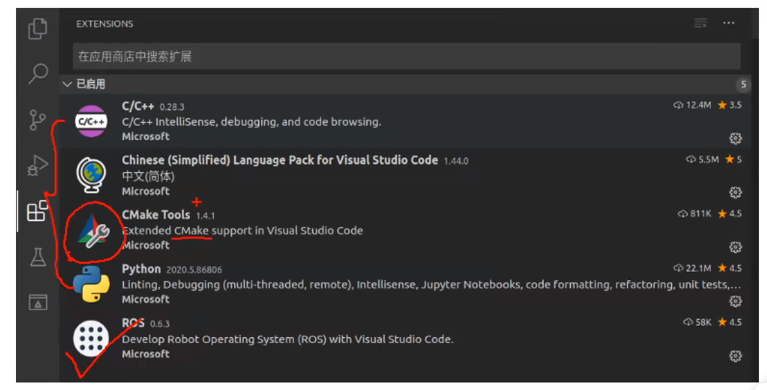This screenshot has width=767, height=390.
Task: Open manage gear for Chinese Language Pack
Action: coord(735,192)
